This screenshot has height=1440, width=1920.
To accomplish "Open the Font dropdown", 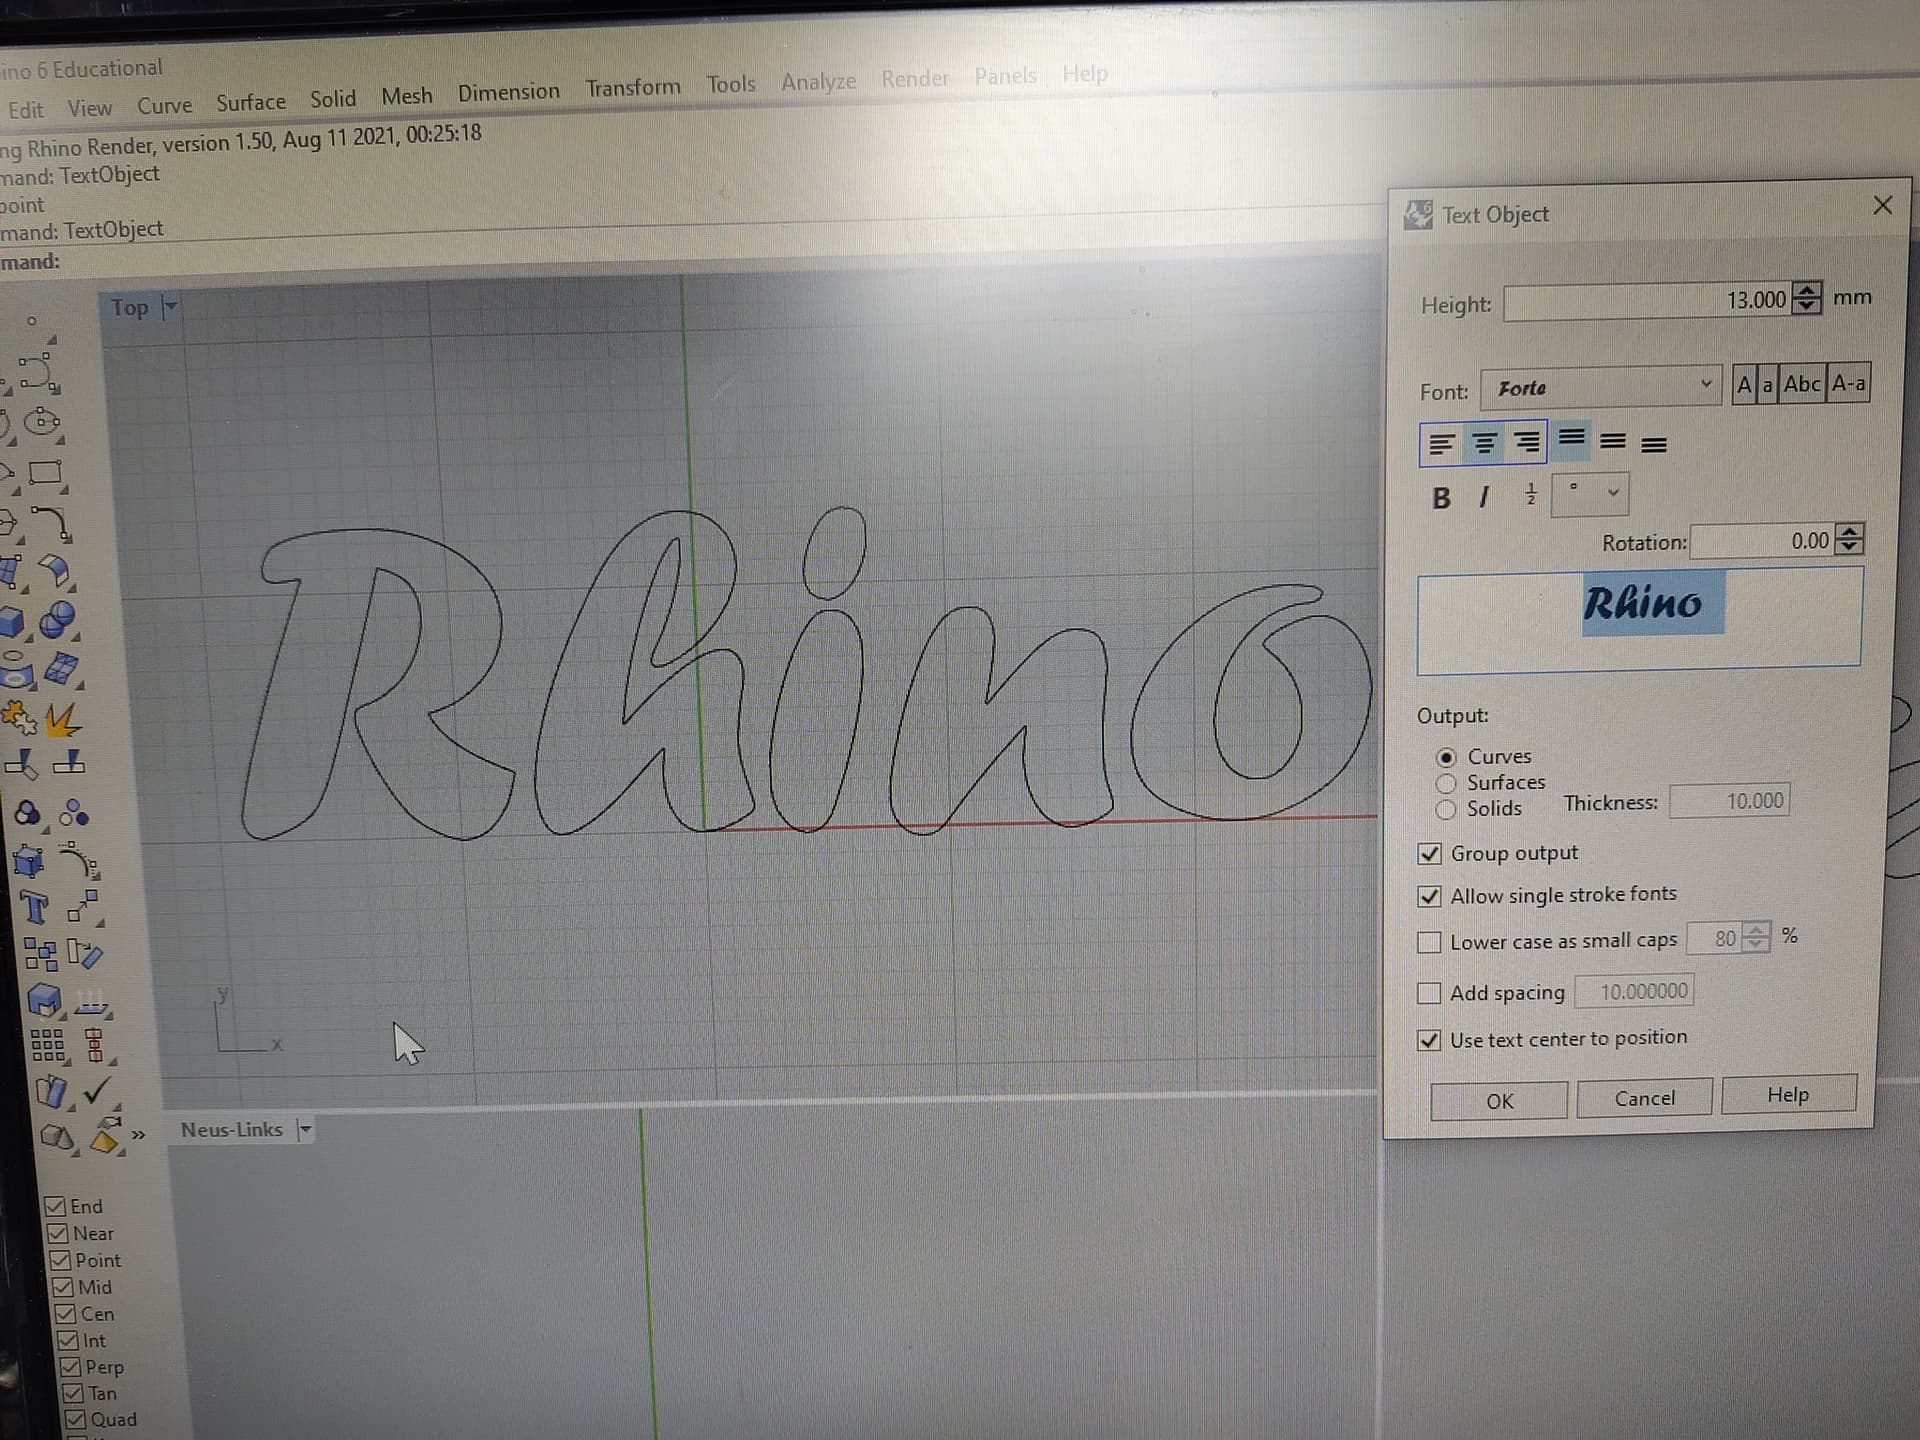I will point(1601,387).
